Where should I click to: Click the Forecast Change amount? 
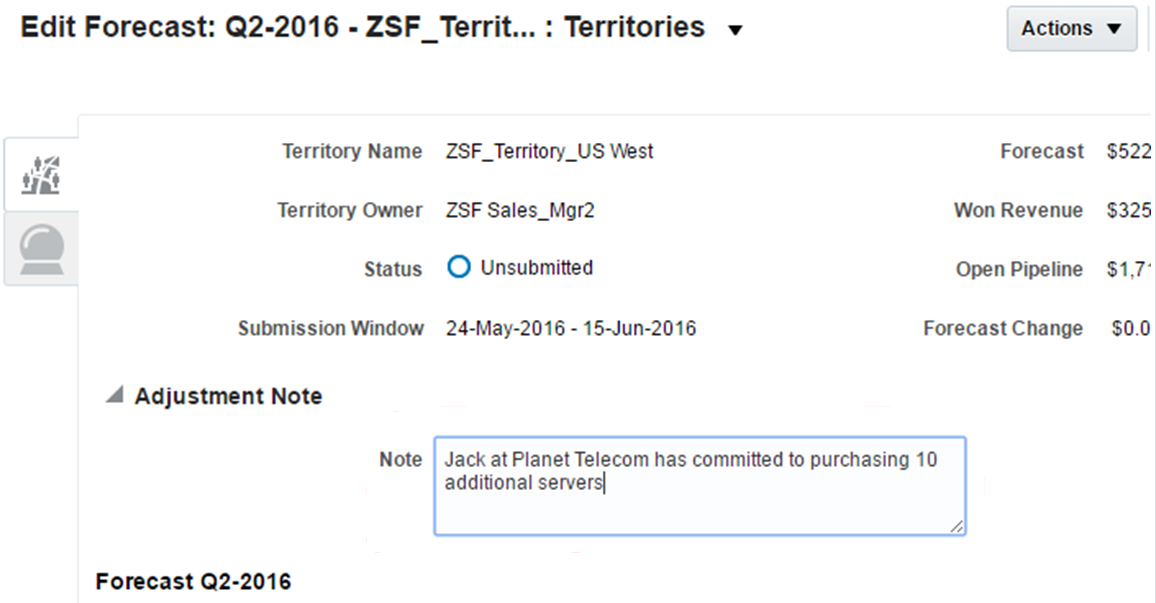click(1132, 328)
